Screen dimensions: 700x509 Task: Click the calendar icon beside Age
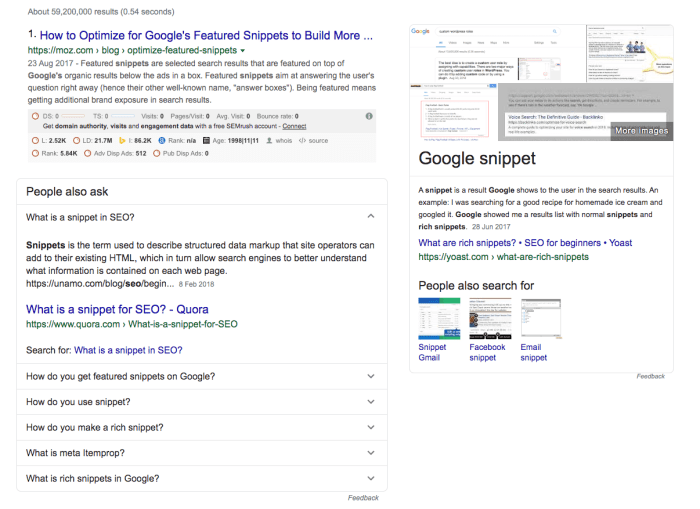click(x=206, y=141)
